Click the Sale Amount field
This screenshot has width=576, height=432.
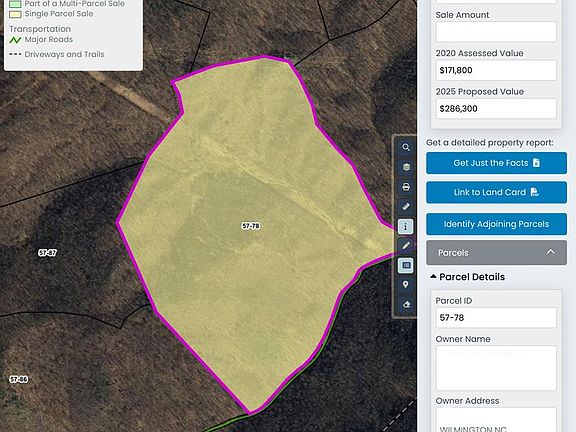pyautogui.click(x=496, y=32)
